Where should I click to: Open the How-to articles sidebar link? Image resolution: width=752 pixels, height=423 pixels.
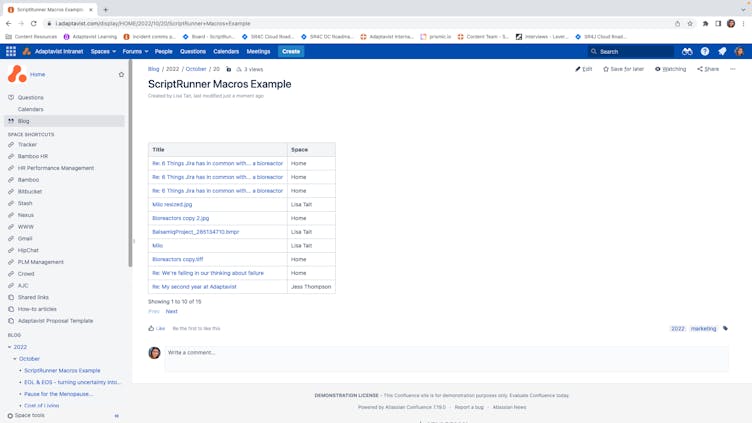point(37,309)
